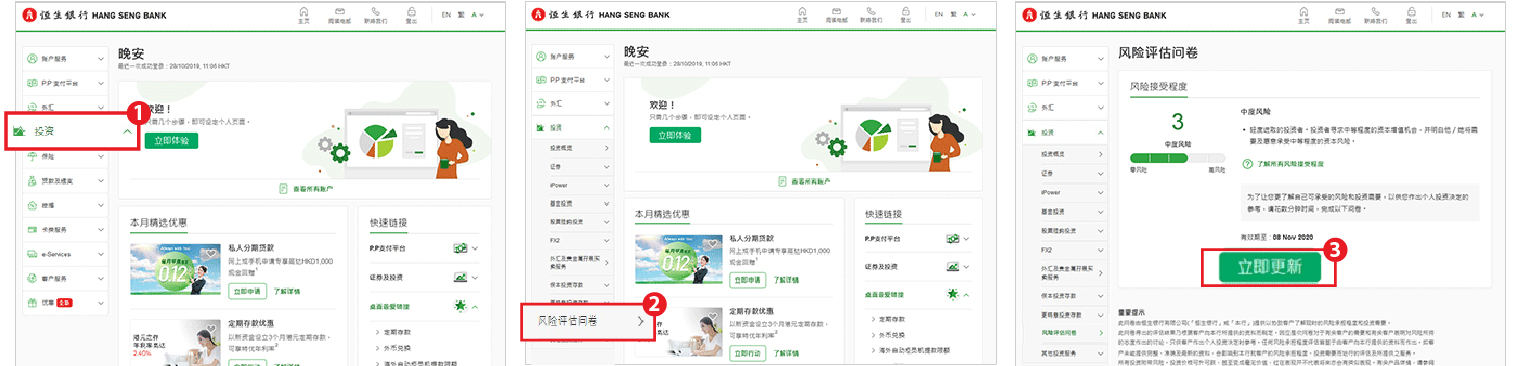Viewport: 1521px width, 366px height.
Task: Click 证券及投资 quick link icon in first screenshot
Action: point(460,277)
